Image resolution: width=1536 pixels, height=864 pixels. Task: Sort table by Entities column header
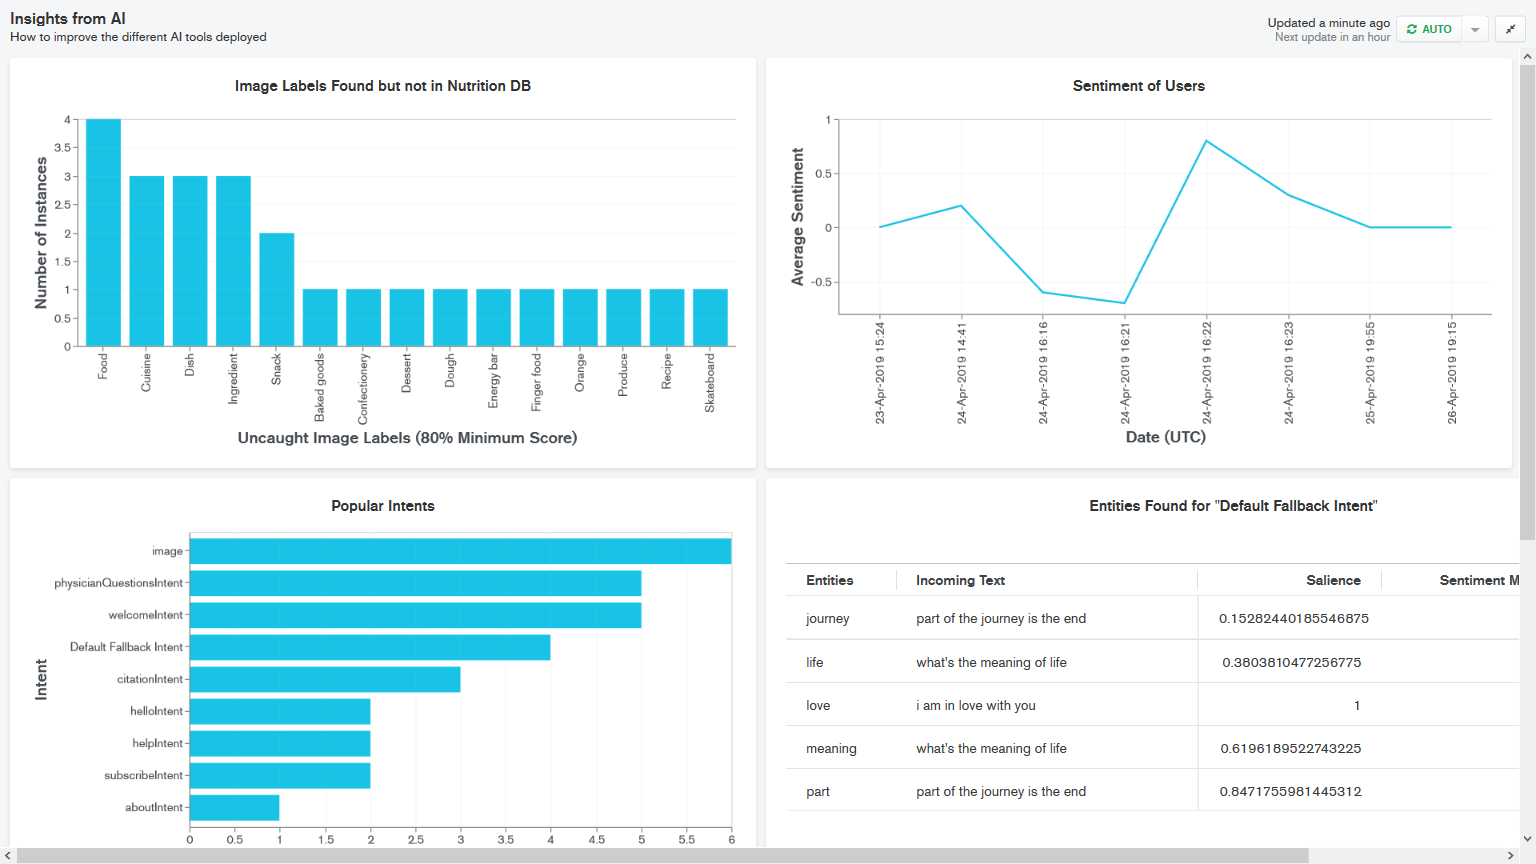829,580
